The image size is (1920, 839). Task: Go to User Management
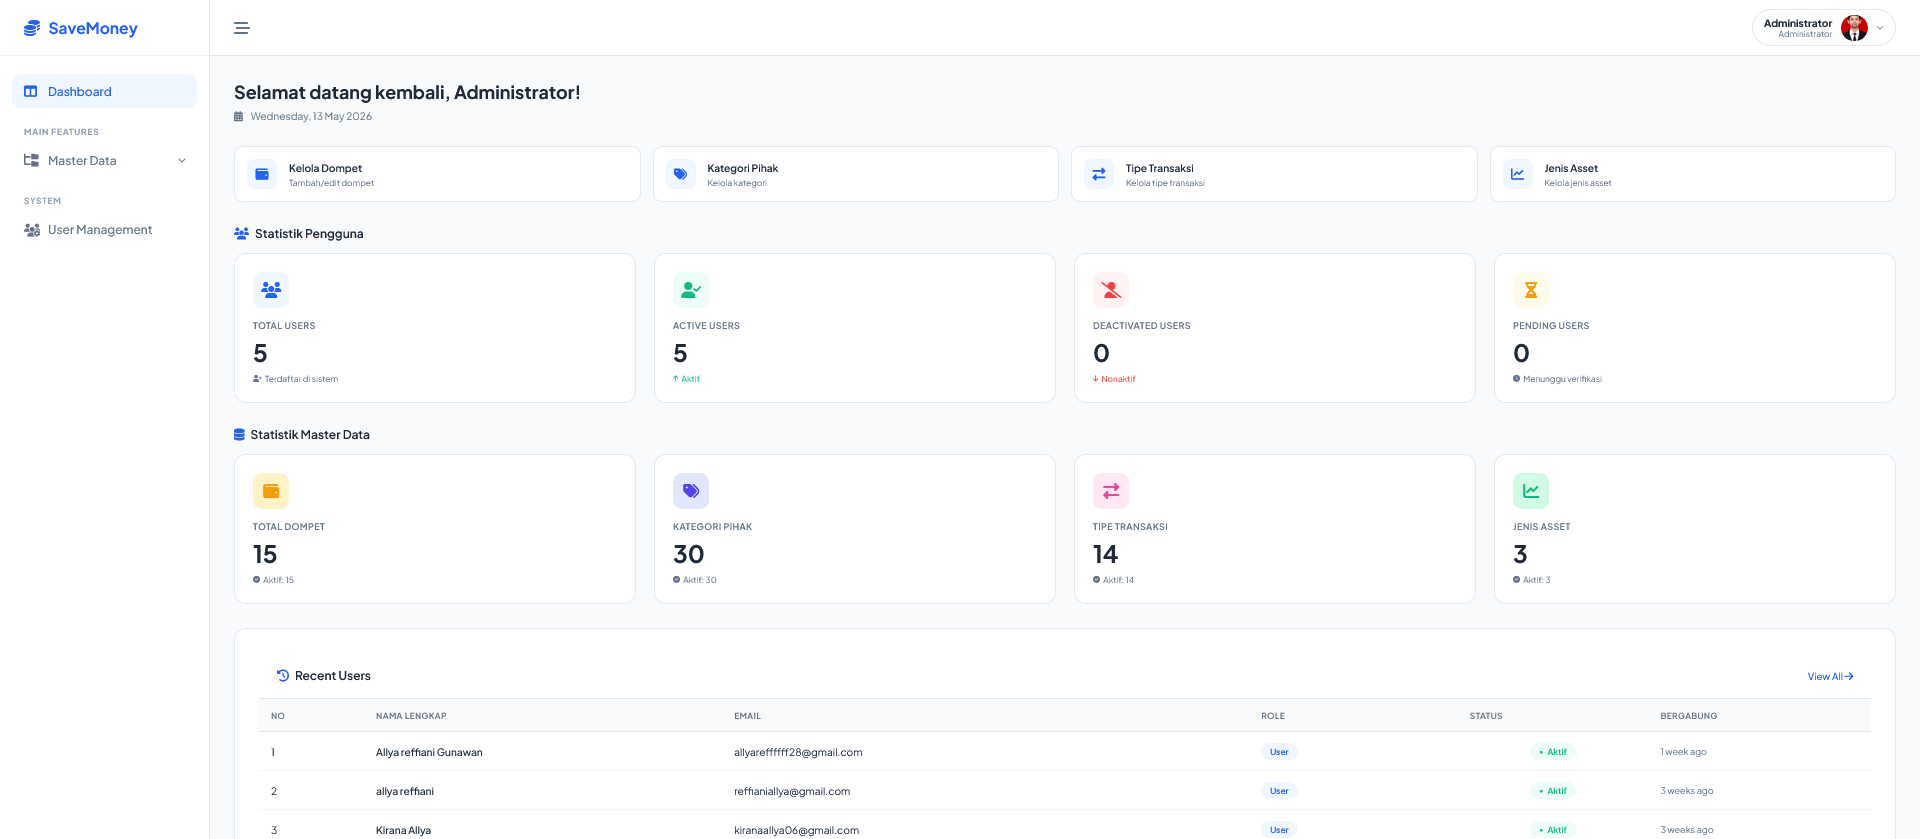point(104,229)
